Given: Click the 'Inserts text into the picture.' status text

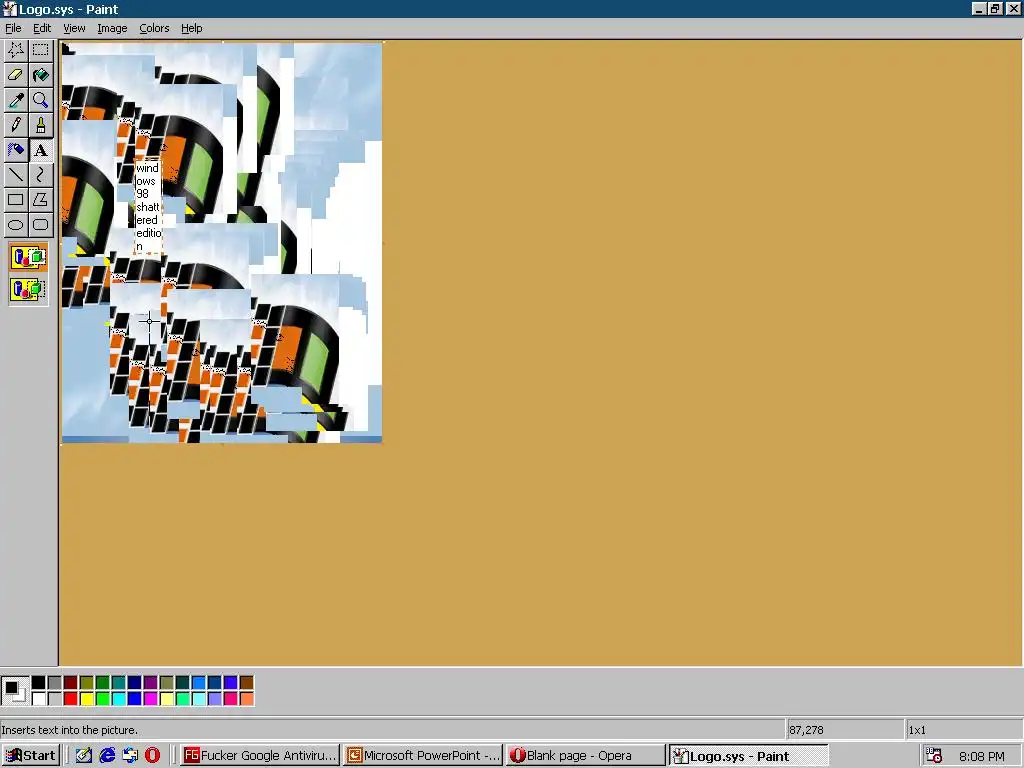Looking at the screenshot, I should coord(69,730).
